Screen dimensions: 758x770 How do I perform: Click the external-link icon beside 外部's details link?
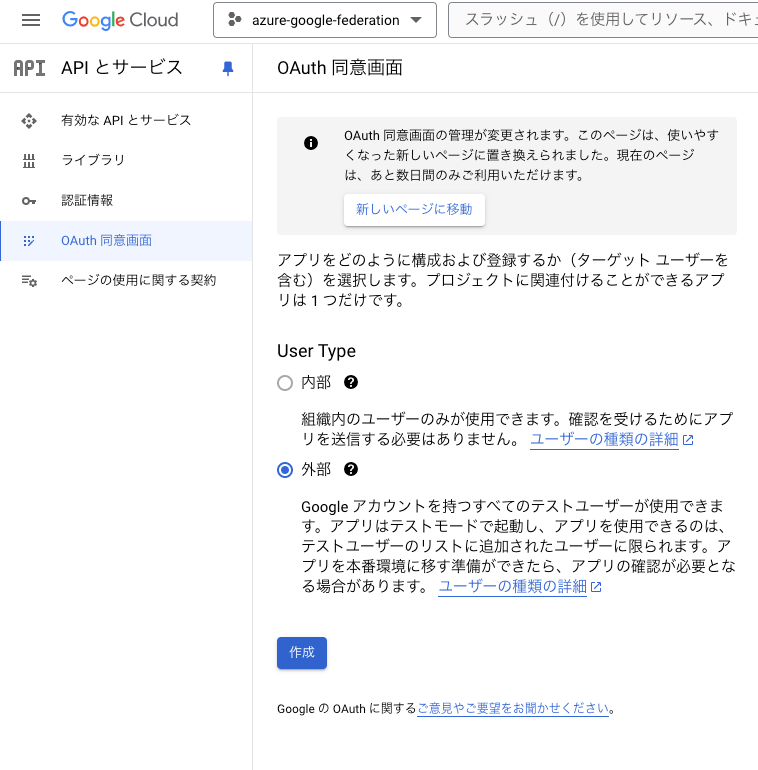[596, 587]
